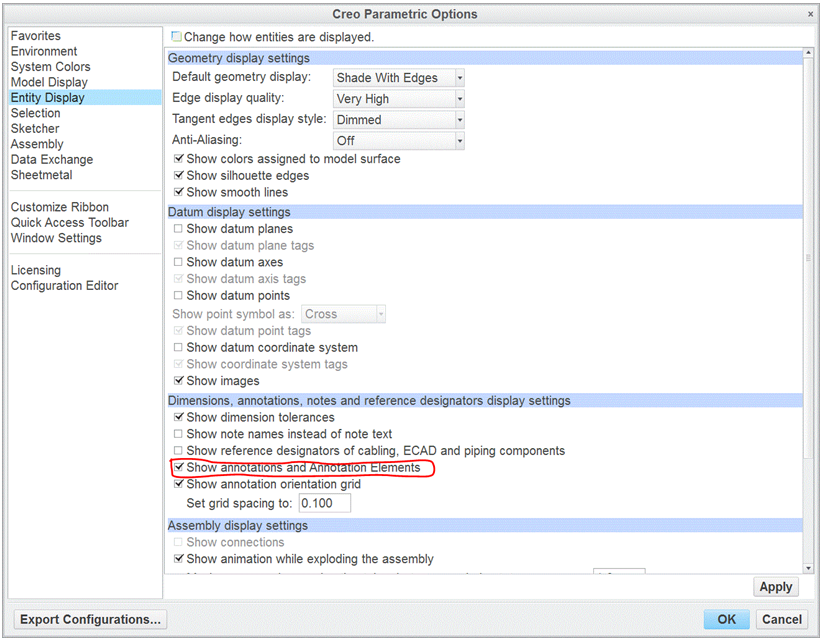Close the Creo Parametric Options dialog

point(810,14)
